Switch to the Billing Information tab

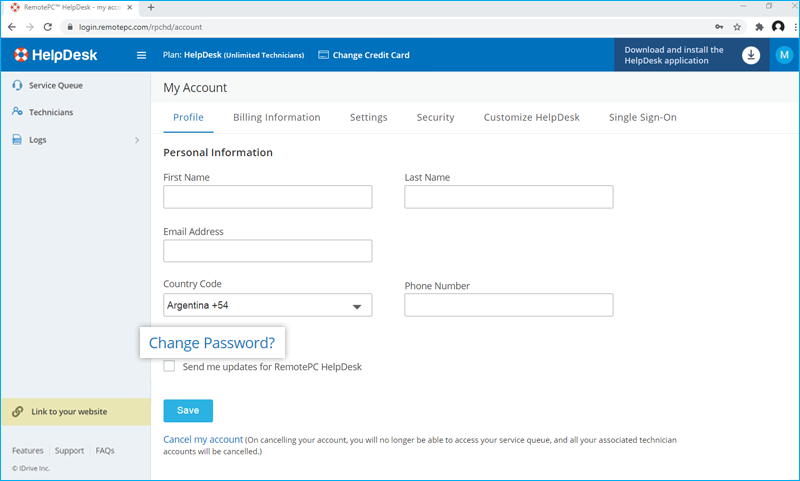pos(276,117)
